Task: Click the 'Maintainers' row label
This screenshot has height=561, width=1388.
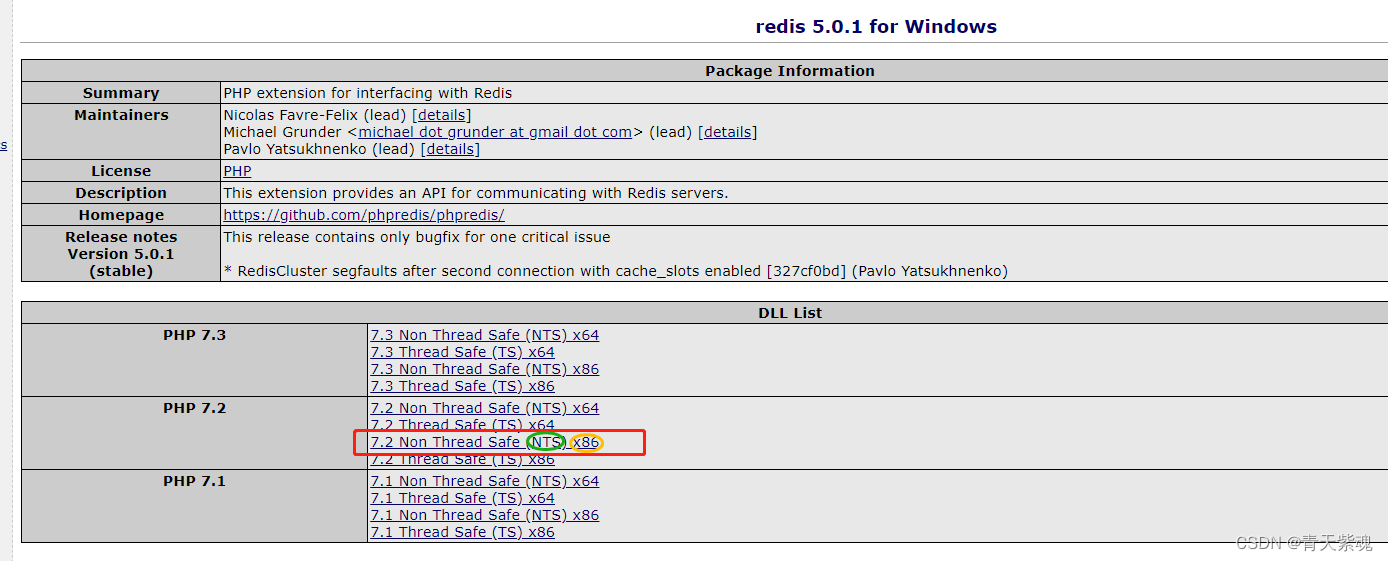Action: click(121, 115)
